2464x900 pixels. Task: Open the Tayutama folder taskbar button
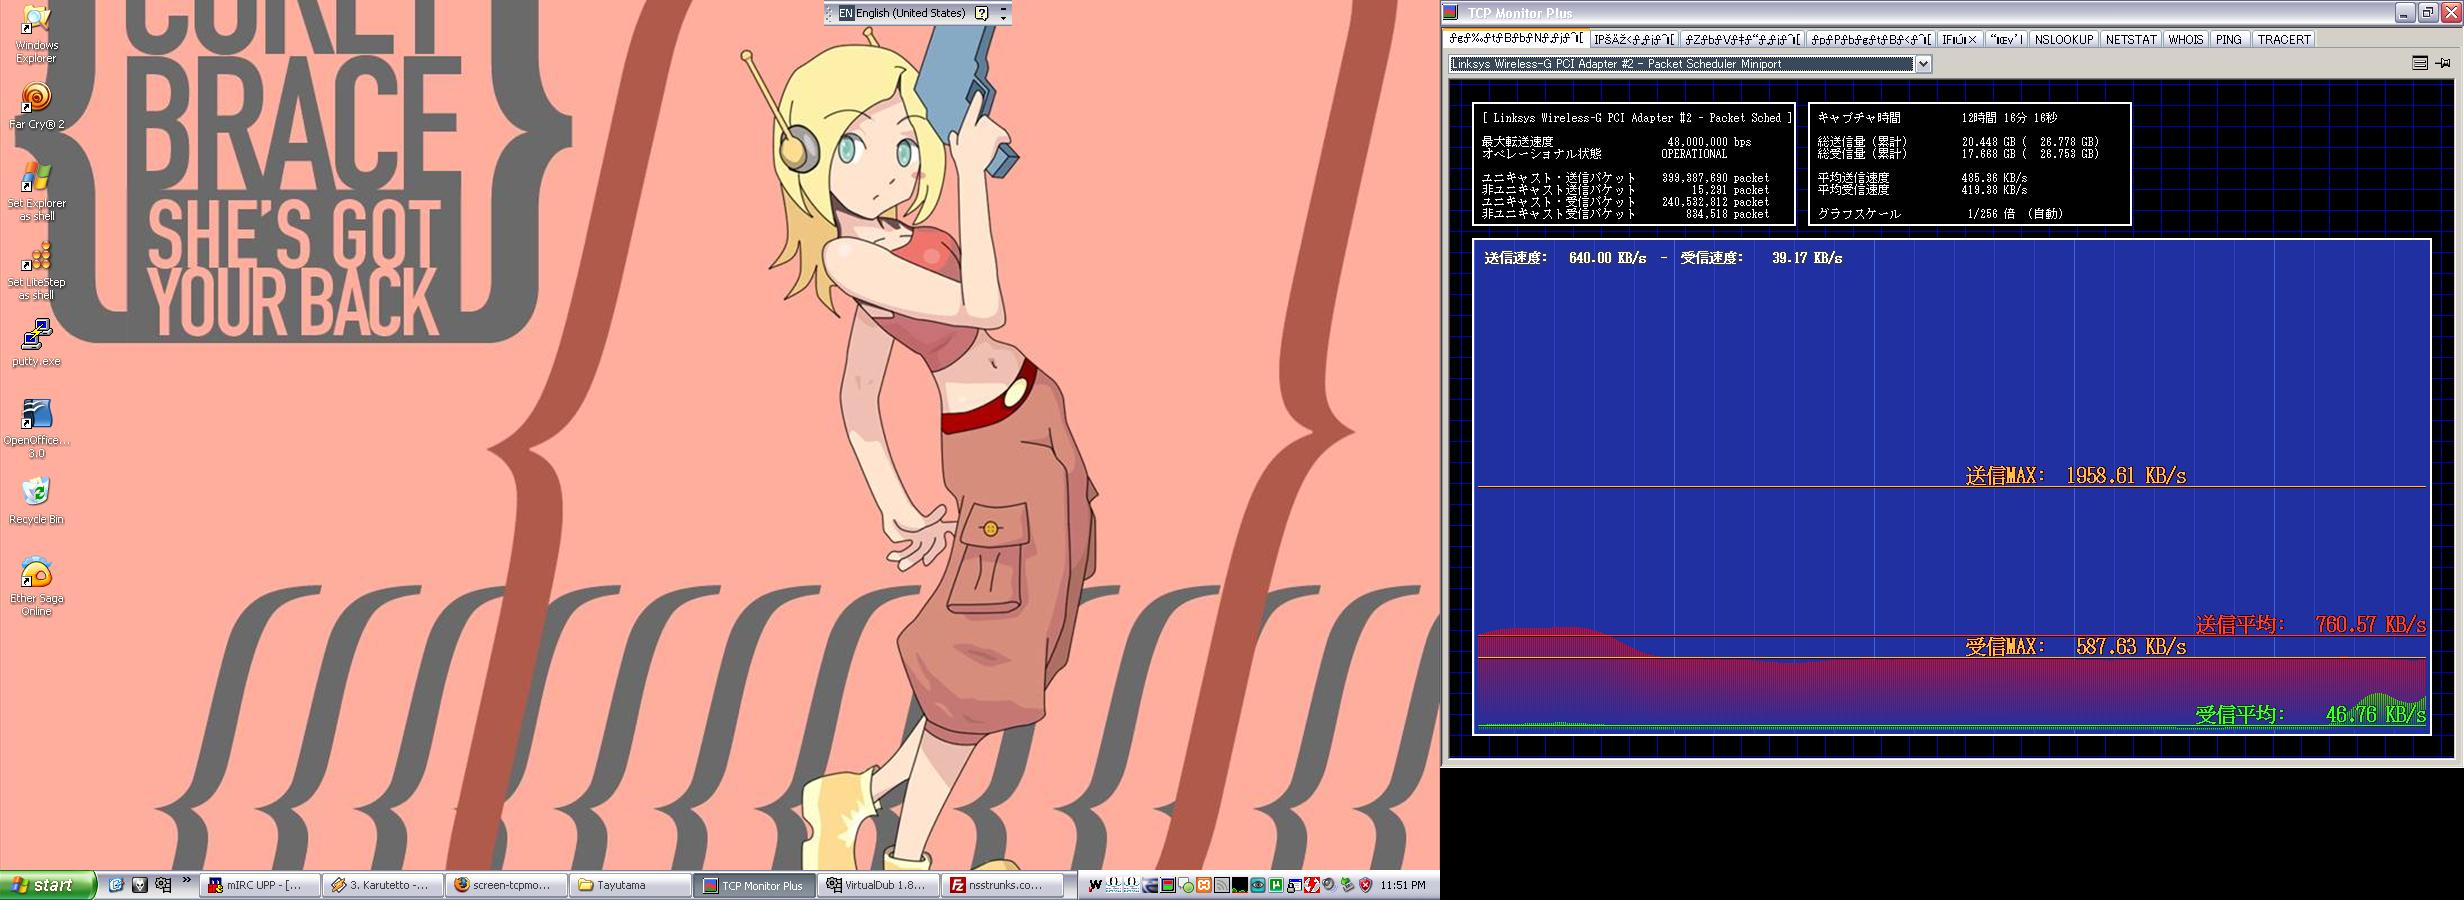point(630,885)
